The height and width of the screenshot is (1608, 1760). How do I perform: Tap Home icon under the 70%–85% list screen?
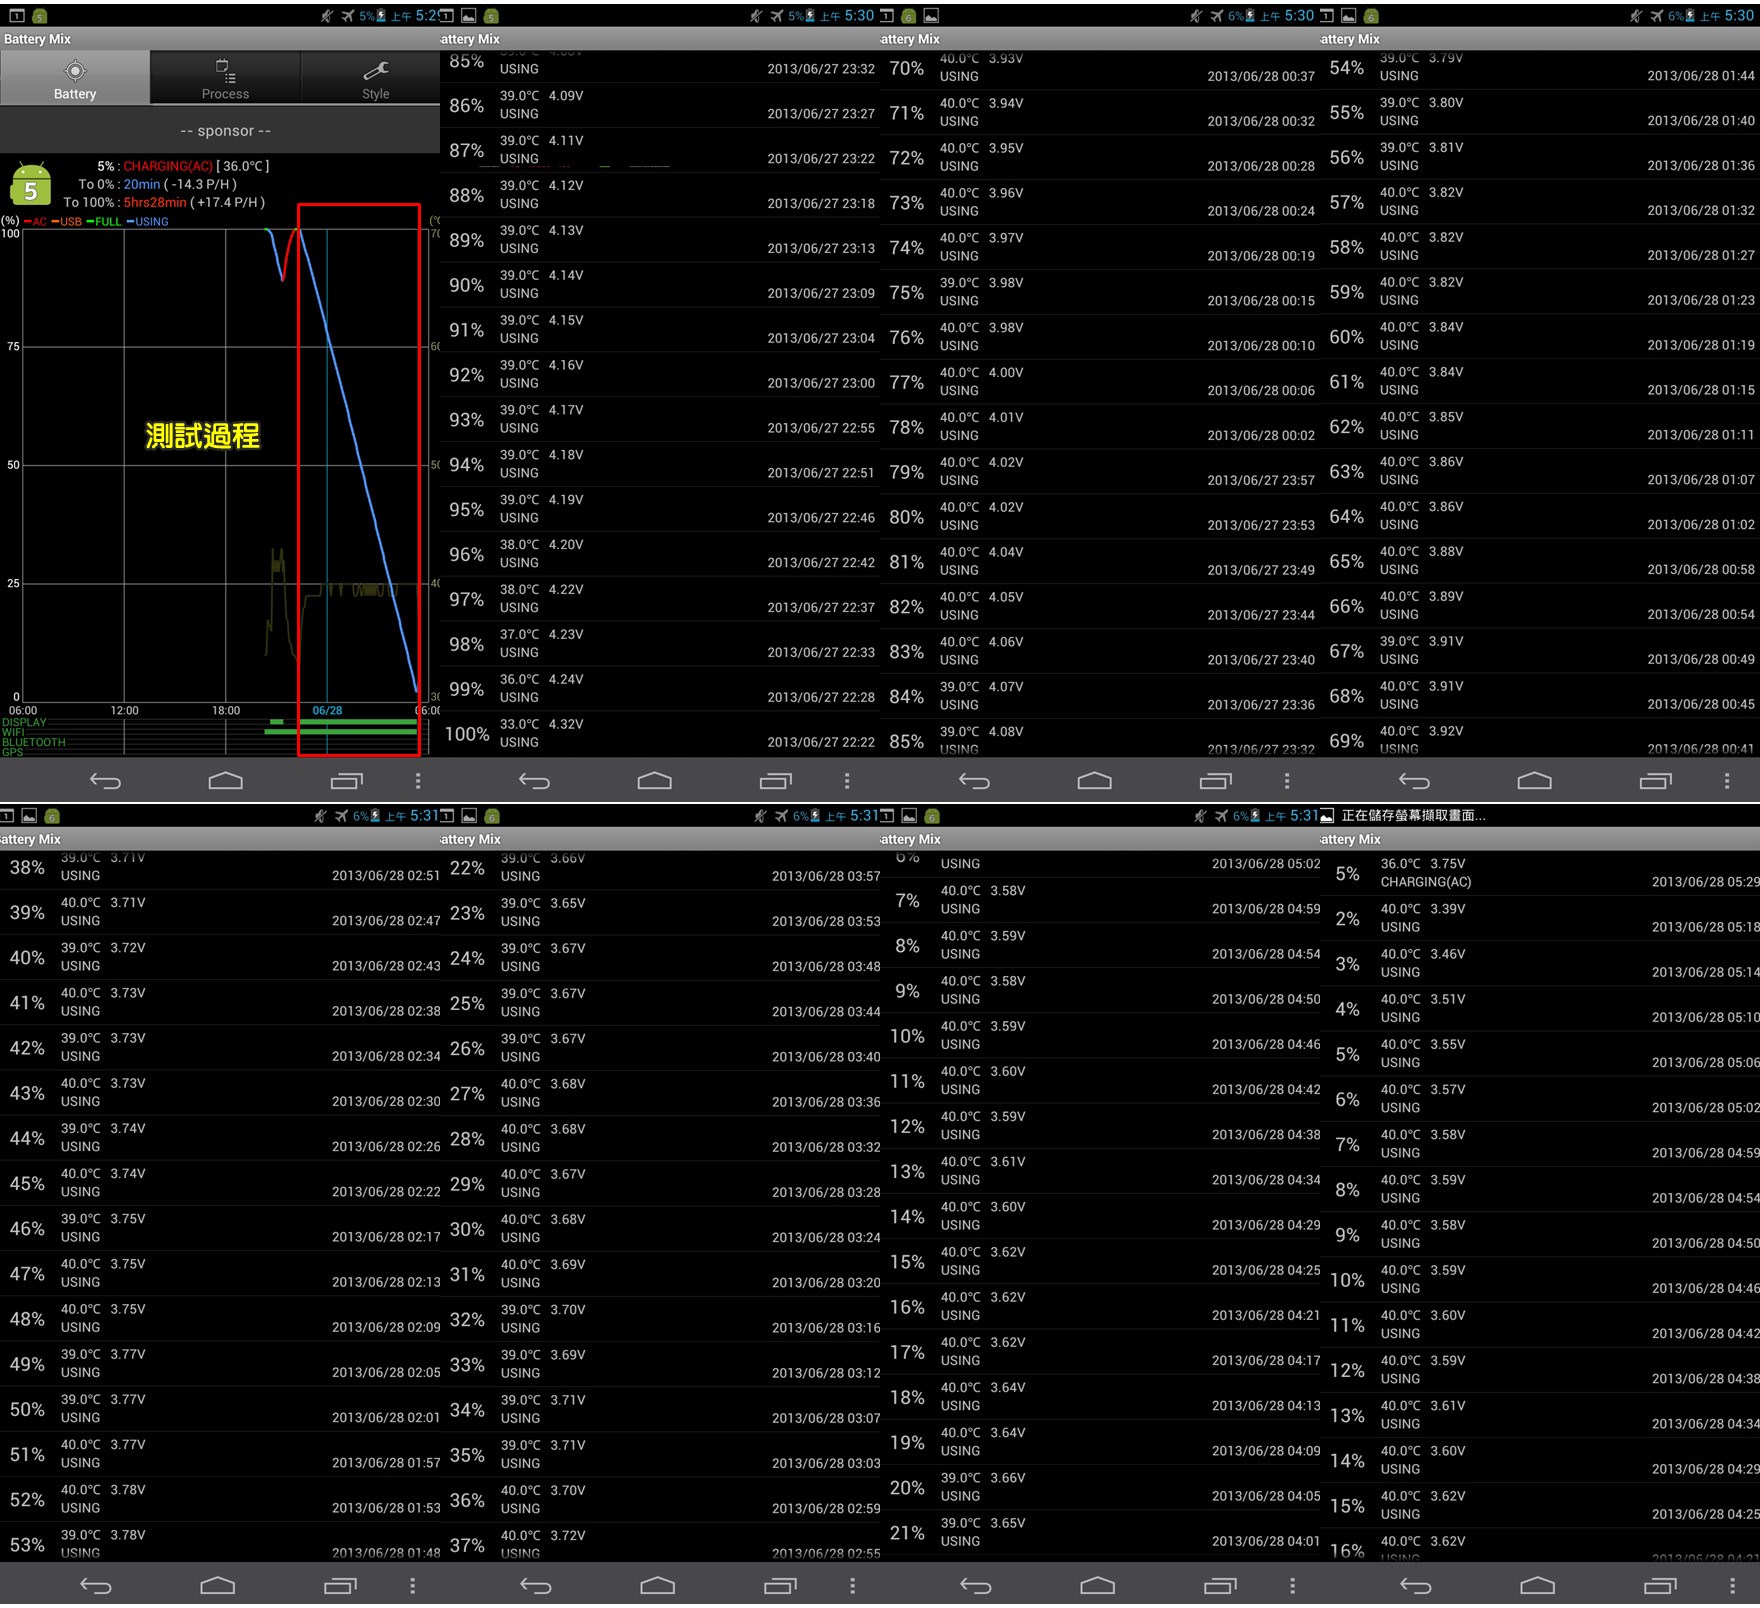[1095, 781]
